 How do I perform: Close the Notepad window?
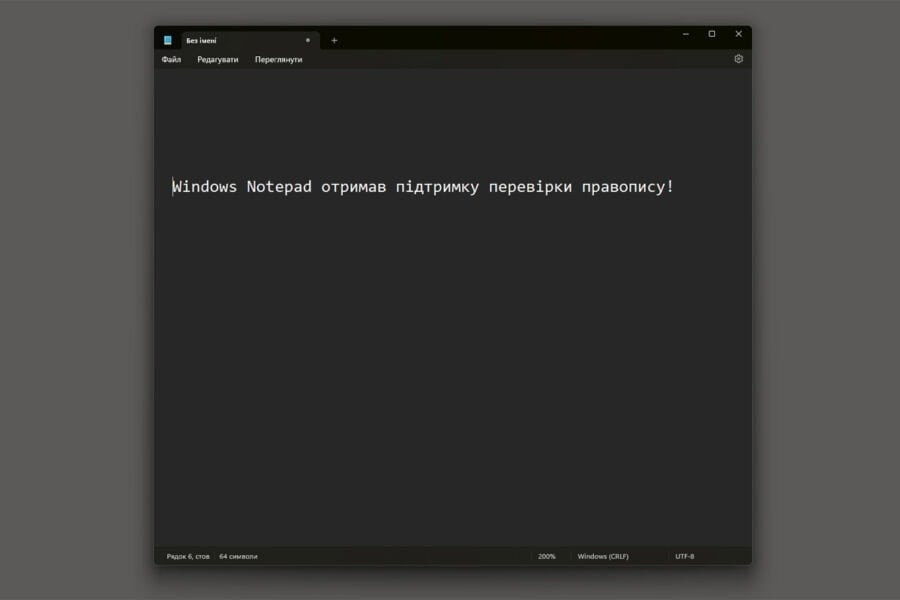pos(739,34)
